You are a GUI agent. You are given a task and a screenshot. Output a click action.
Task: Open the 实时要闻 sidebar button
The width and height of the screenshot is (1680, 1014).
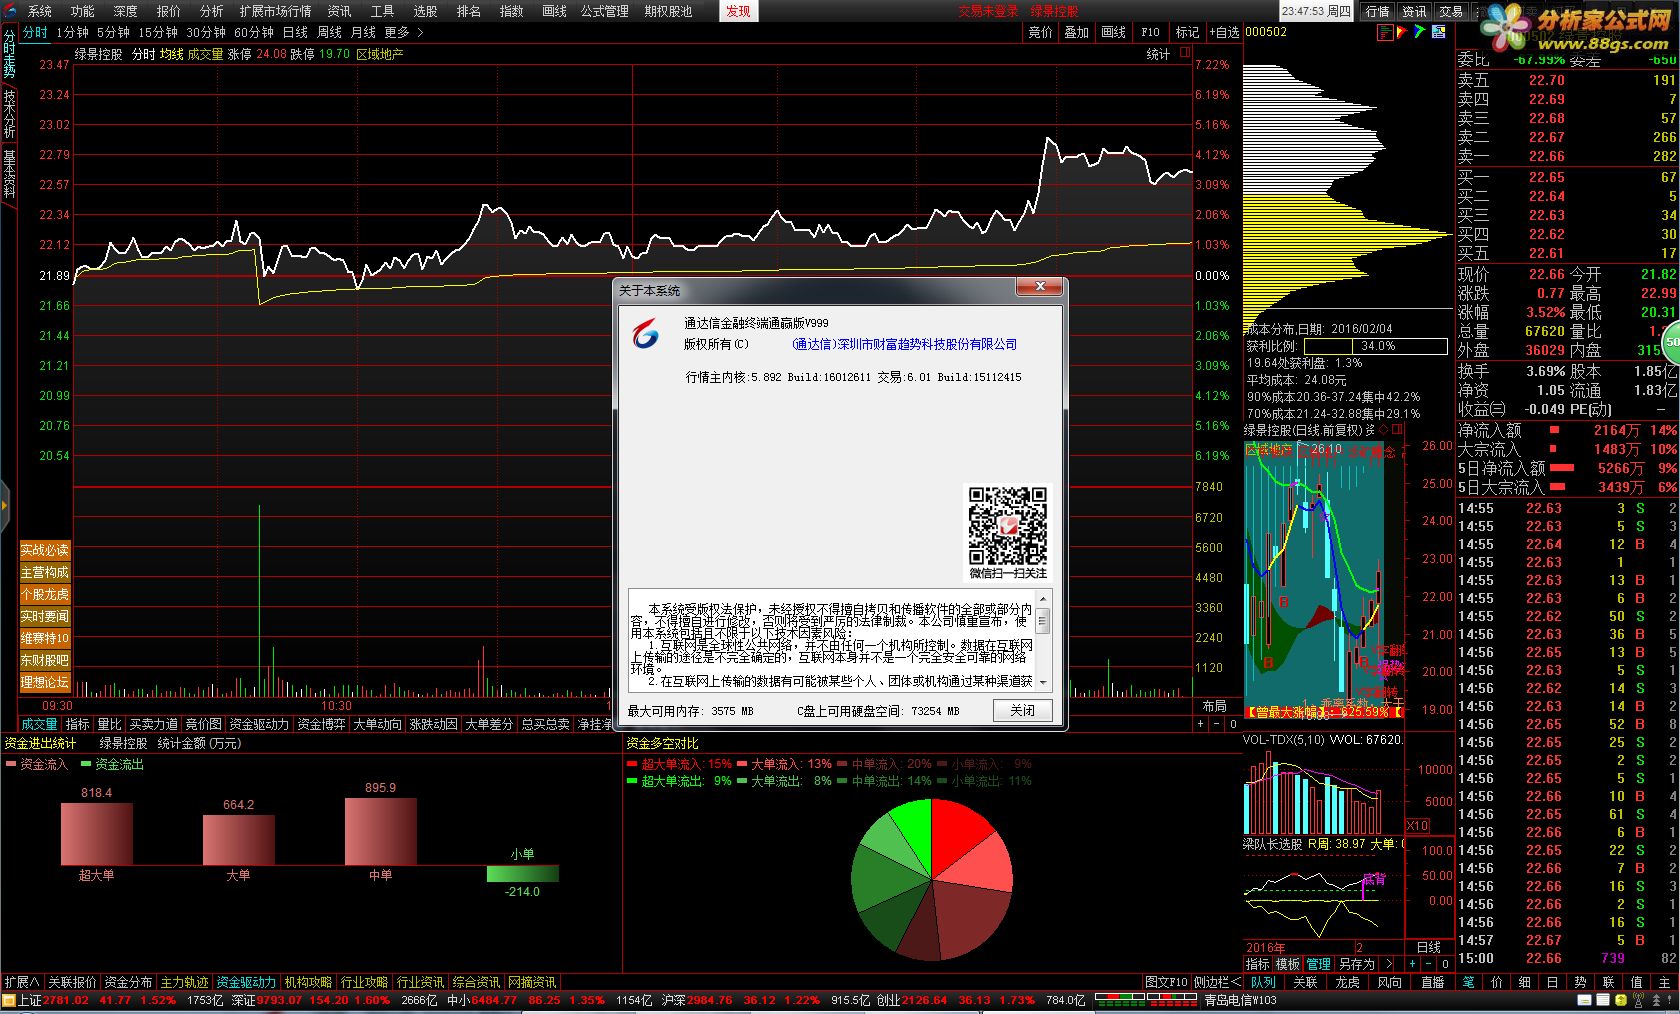(45, 616)
